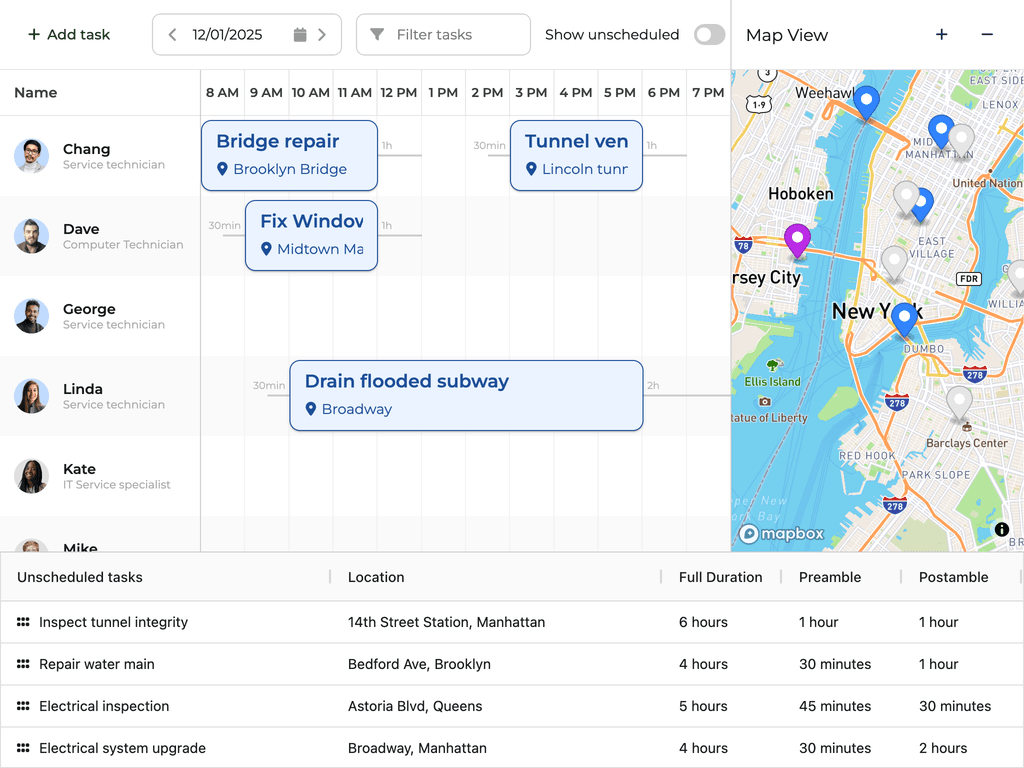The image size is (1024, 768).
Task: Go to previous day with left chevron
Action: [172, 35]
